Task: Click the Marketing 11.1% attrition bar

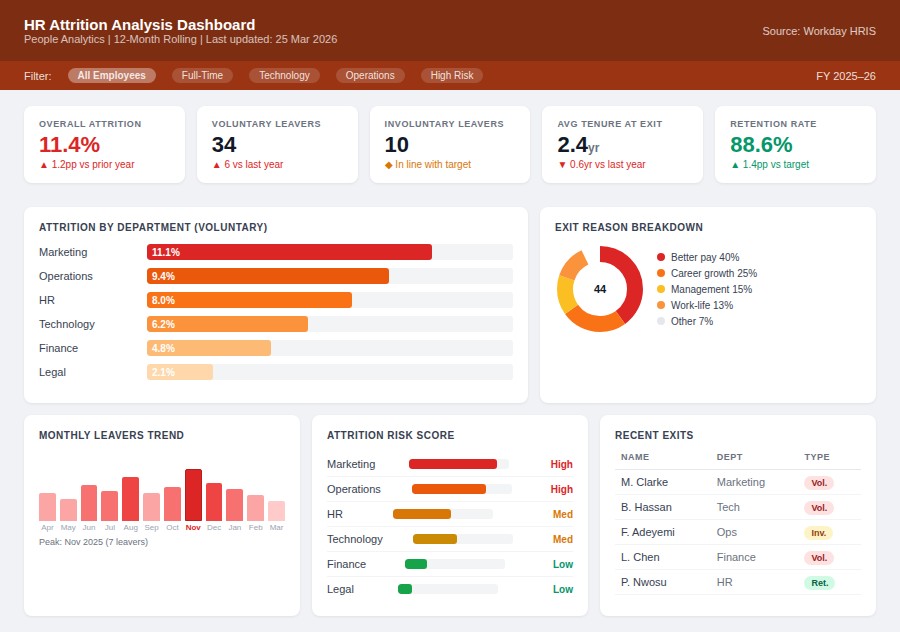Action: pos(289,252)
